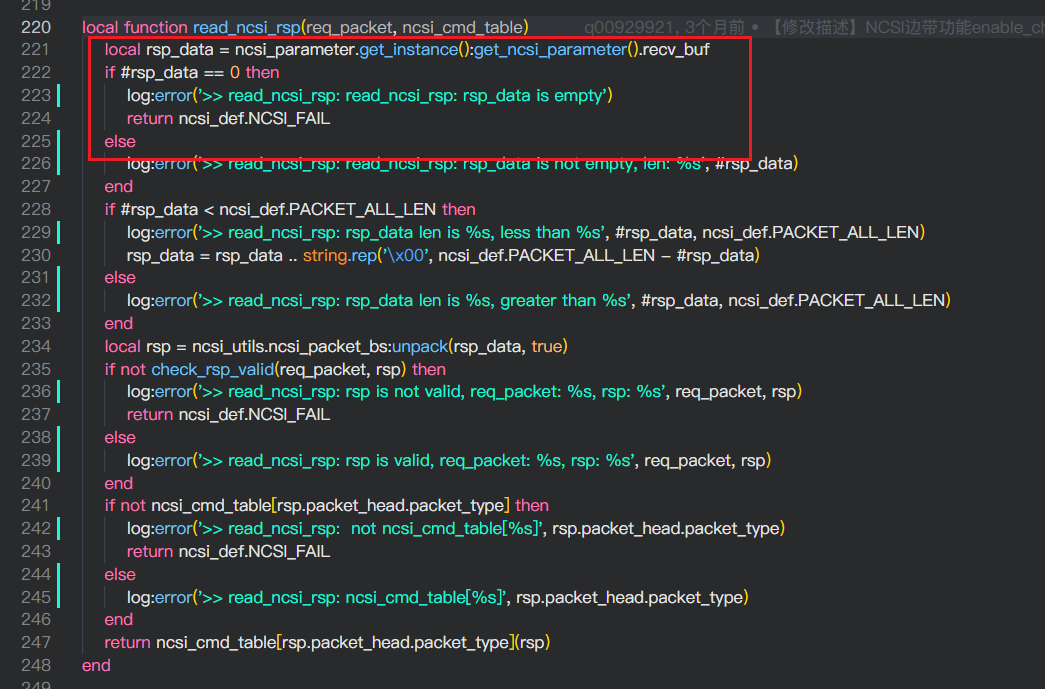Click the change indicator beside line 229
1045x689 pixels.
point(58,232)
